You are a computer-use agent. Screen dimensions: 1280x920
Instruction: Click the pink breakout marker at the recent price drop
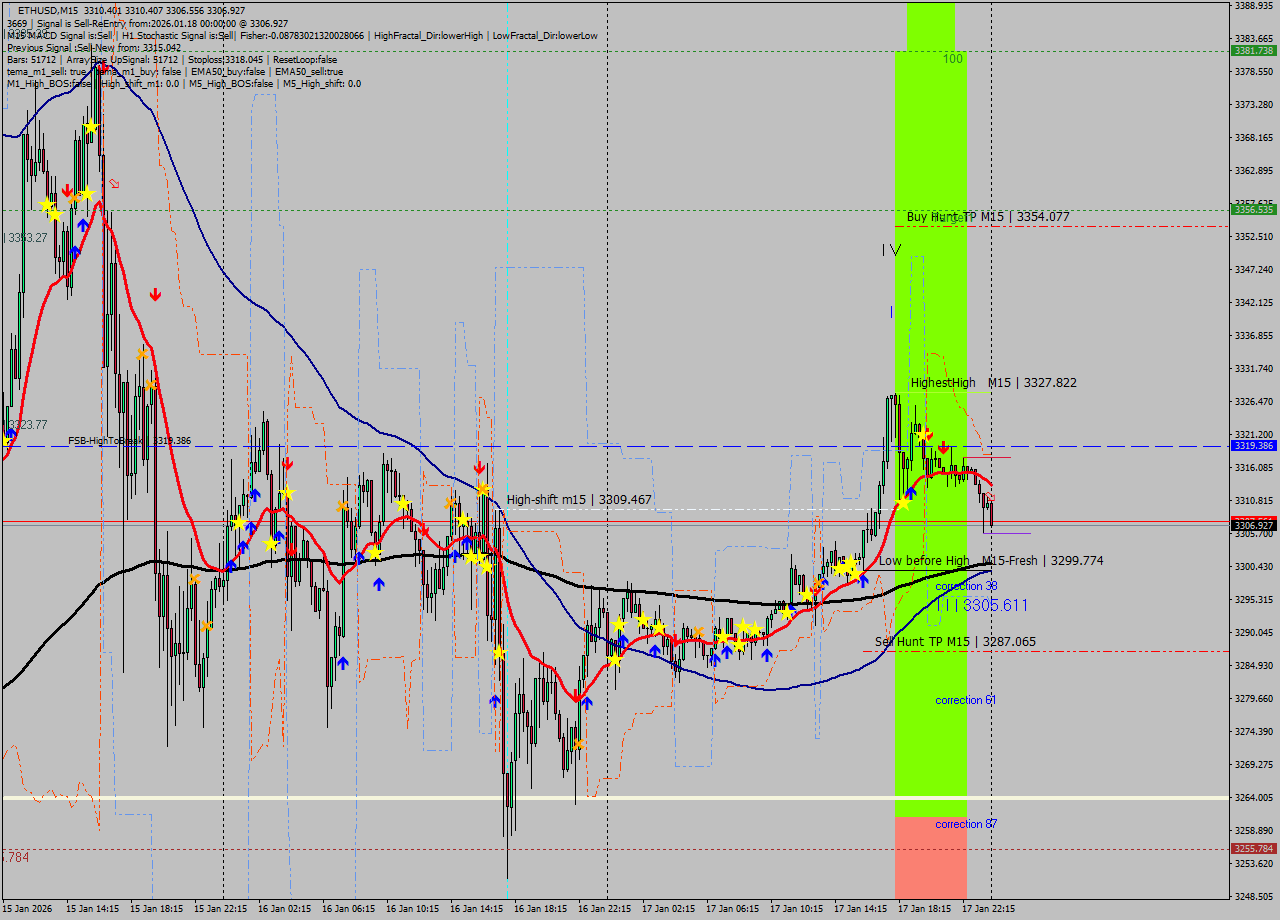(990, 496)
